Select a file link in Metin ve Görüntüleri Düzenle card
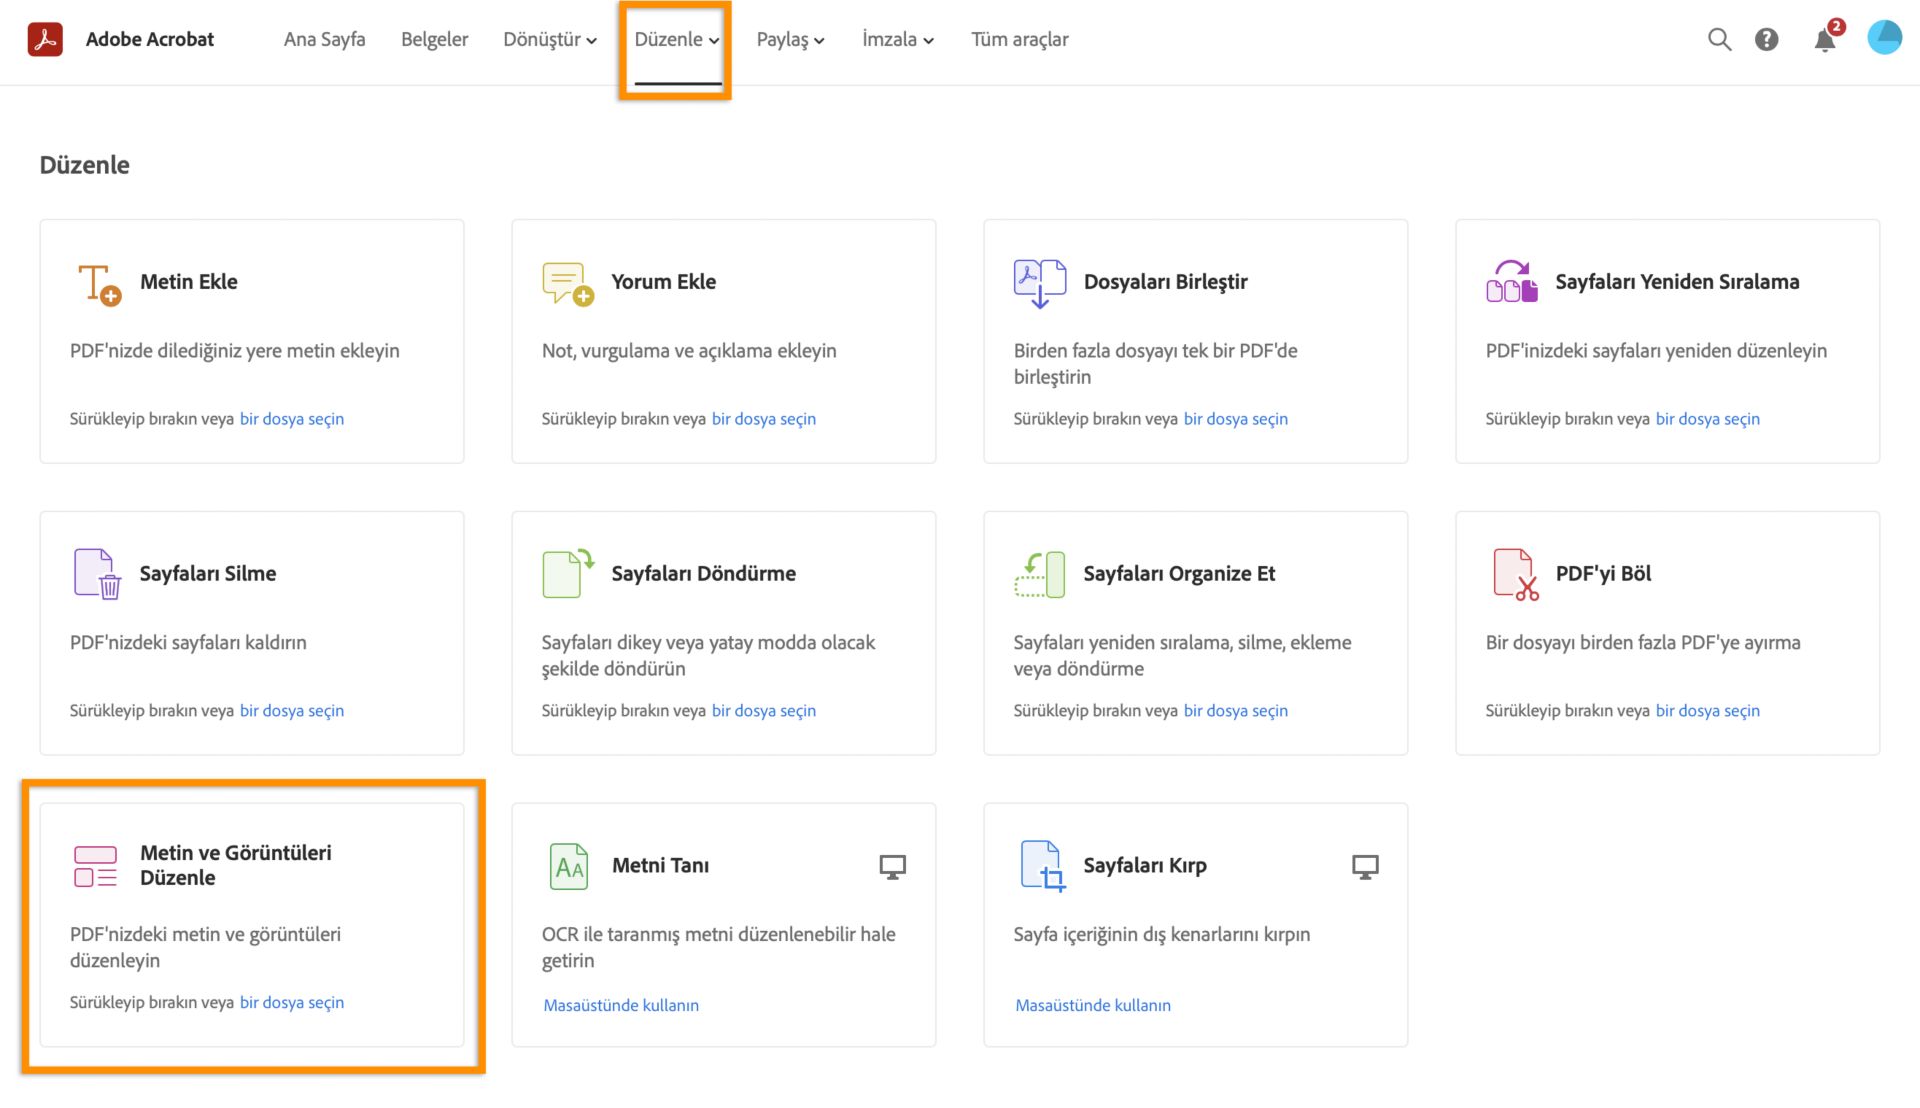This screenshot has width=1920, height=1108. (x=292, y=1003)
